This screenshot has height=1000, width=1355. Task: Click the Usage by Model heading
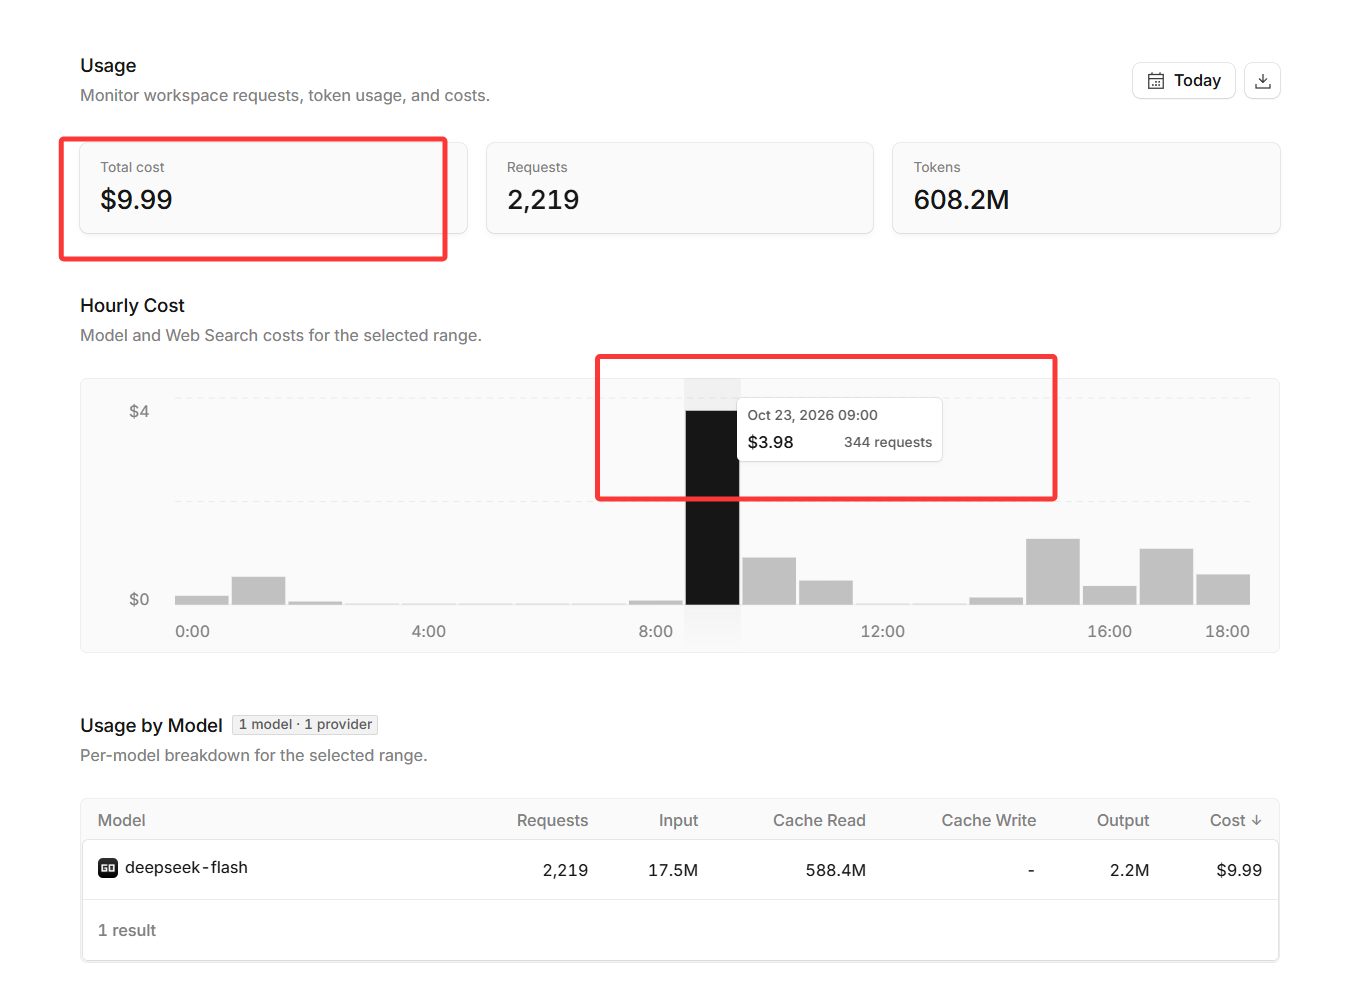(x=151, y=725)
